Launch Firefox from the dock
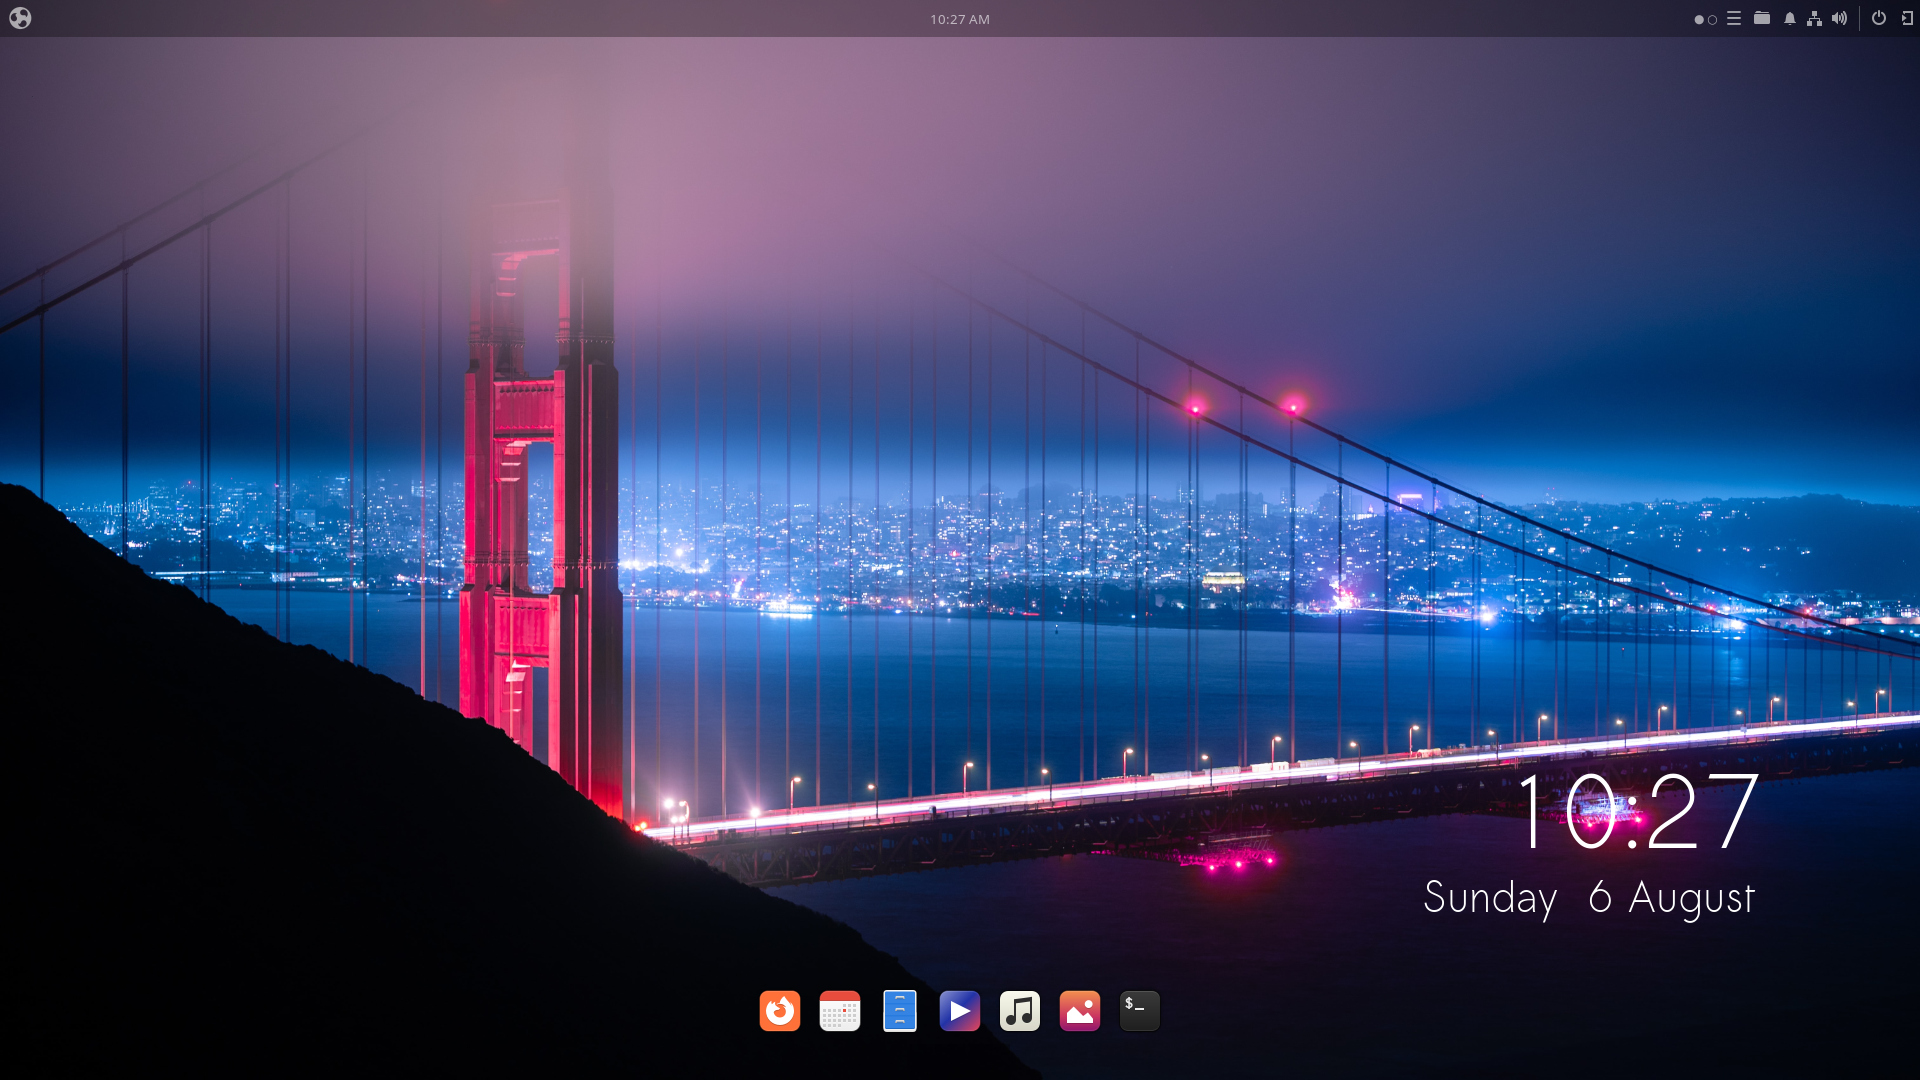 tap(779, 1011)
